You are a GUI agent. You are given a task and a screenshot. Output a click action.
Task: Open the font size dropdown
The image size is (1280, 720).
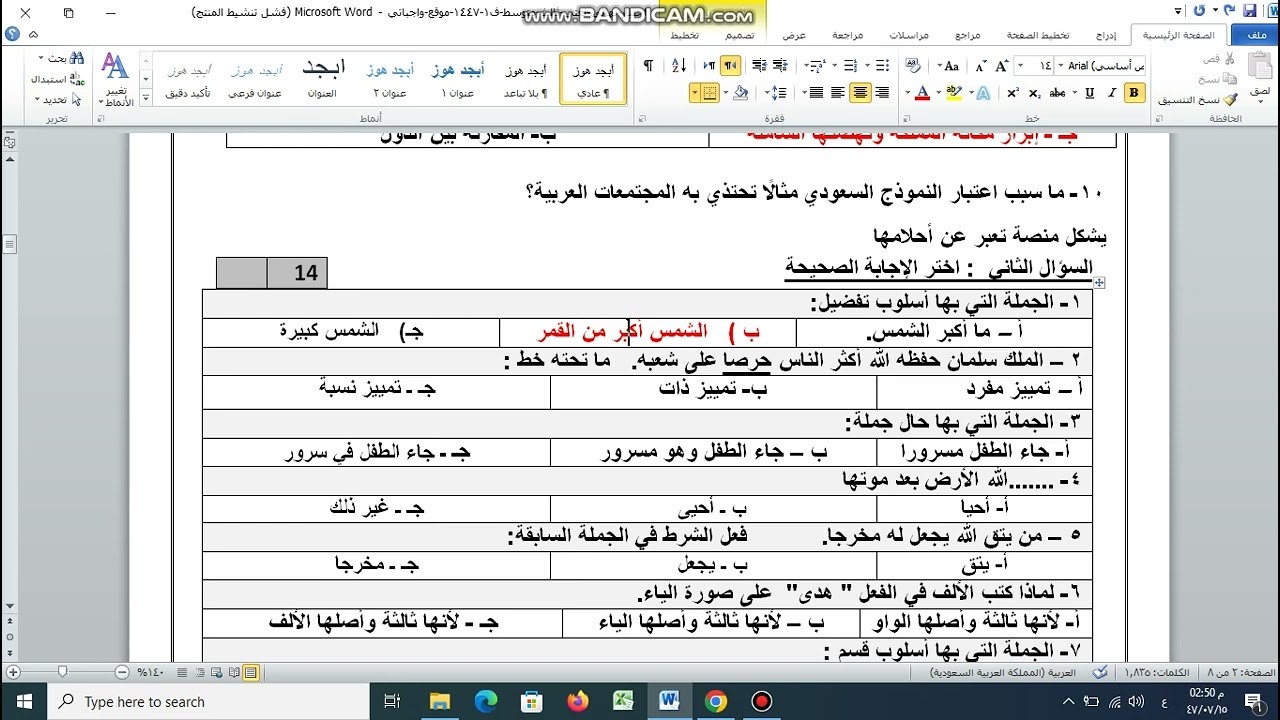pos(1020,66)
